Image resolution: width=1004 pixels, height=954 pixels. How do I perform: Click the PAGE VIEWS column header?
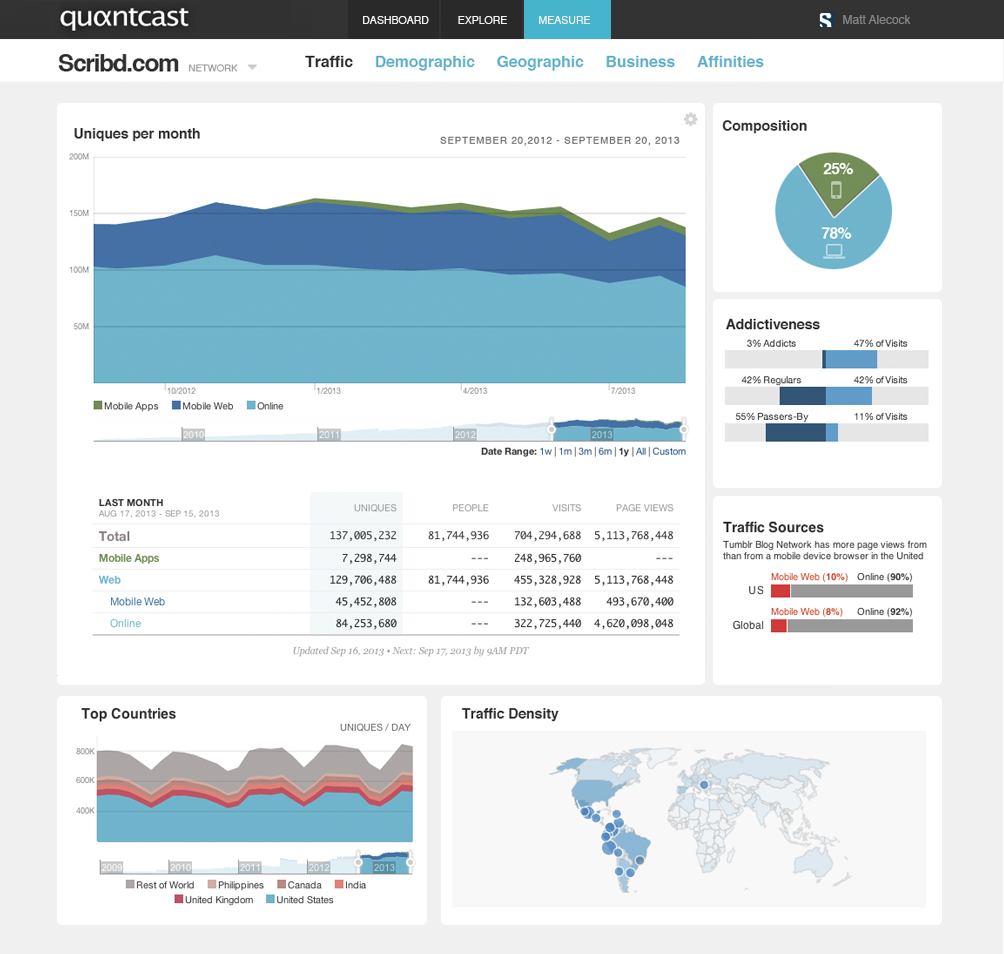[x=645, y=508]
